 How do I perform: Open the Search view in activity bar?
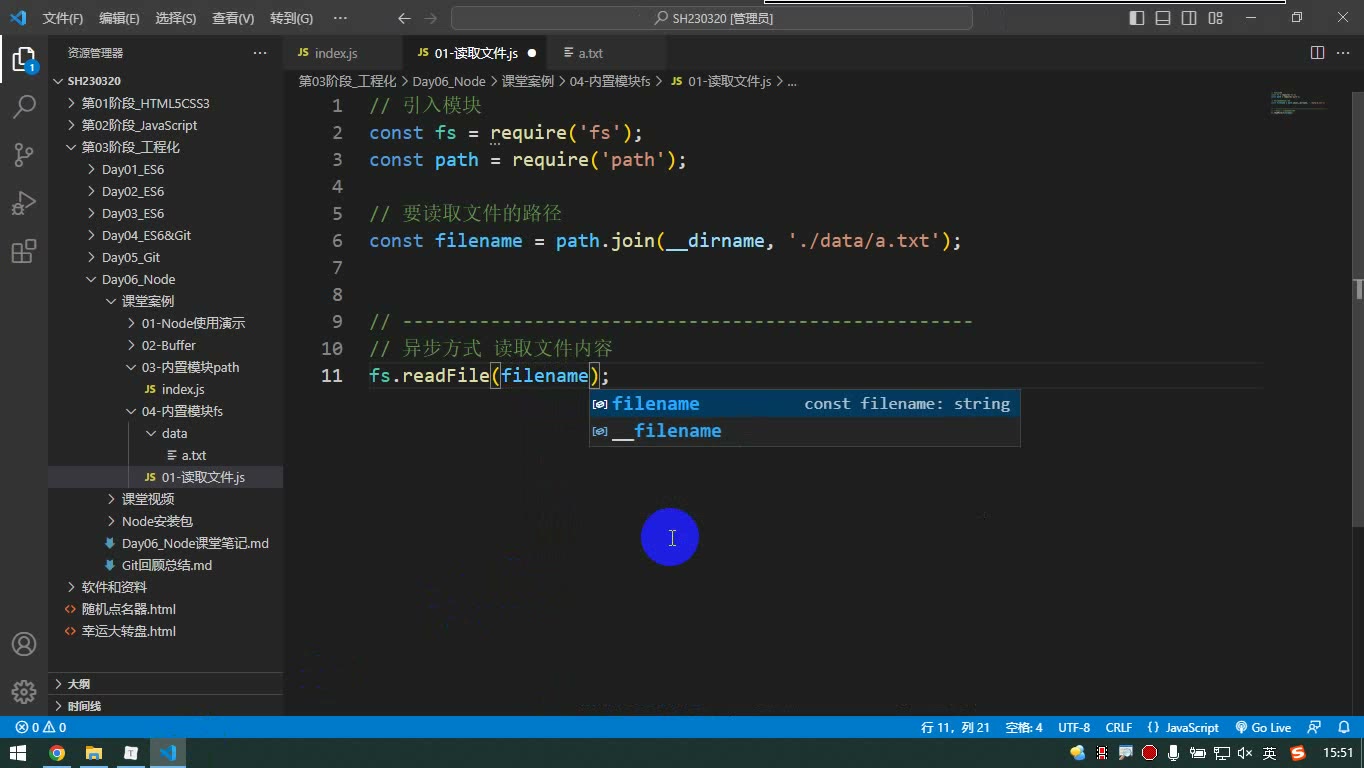[24, 106]
